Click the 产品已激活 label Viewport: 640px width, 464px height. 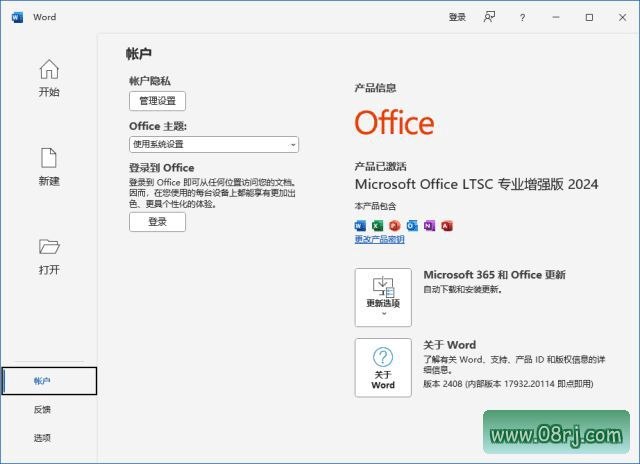[x=380, y=167]
